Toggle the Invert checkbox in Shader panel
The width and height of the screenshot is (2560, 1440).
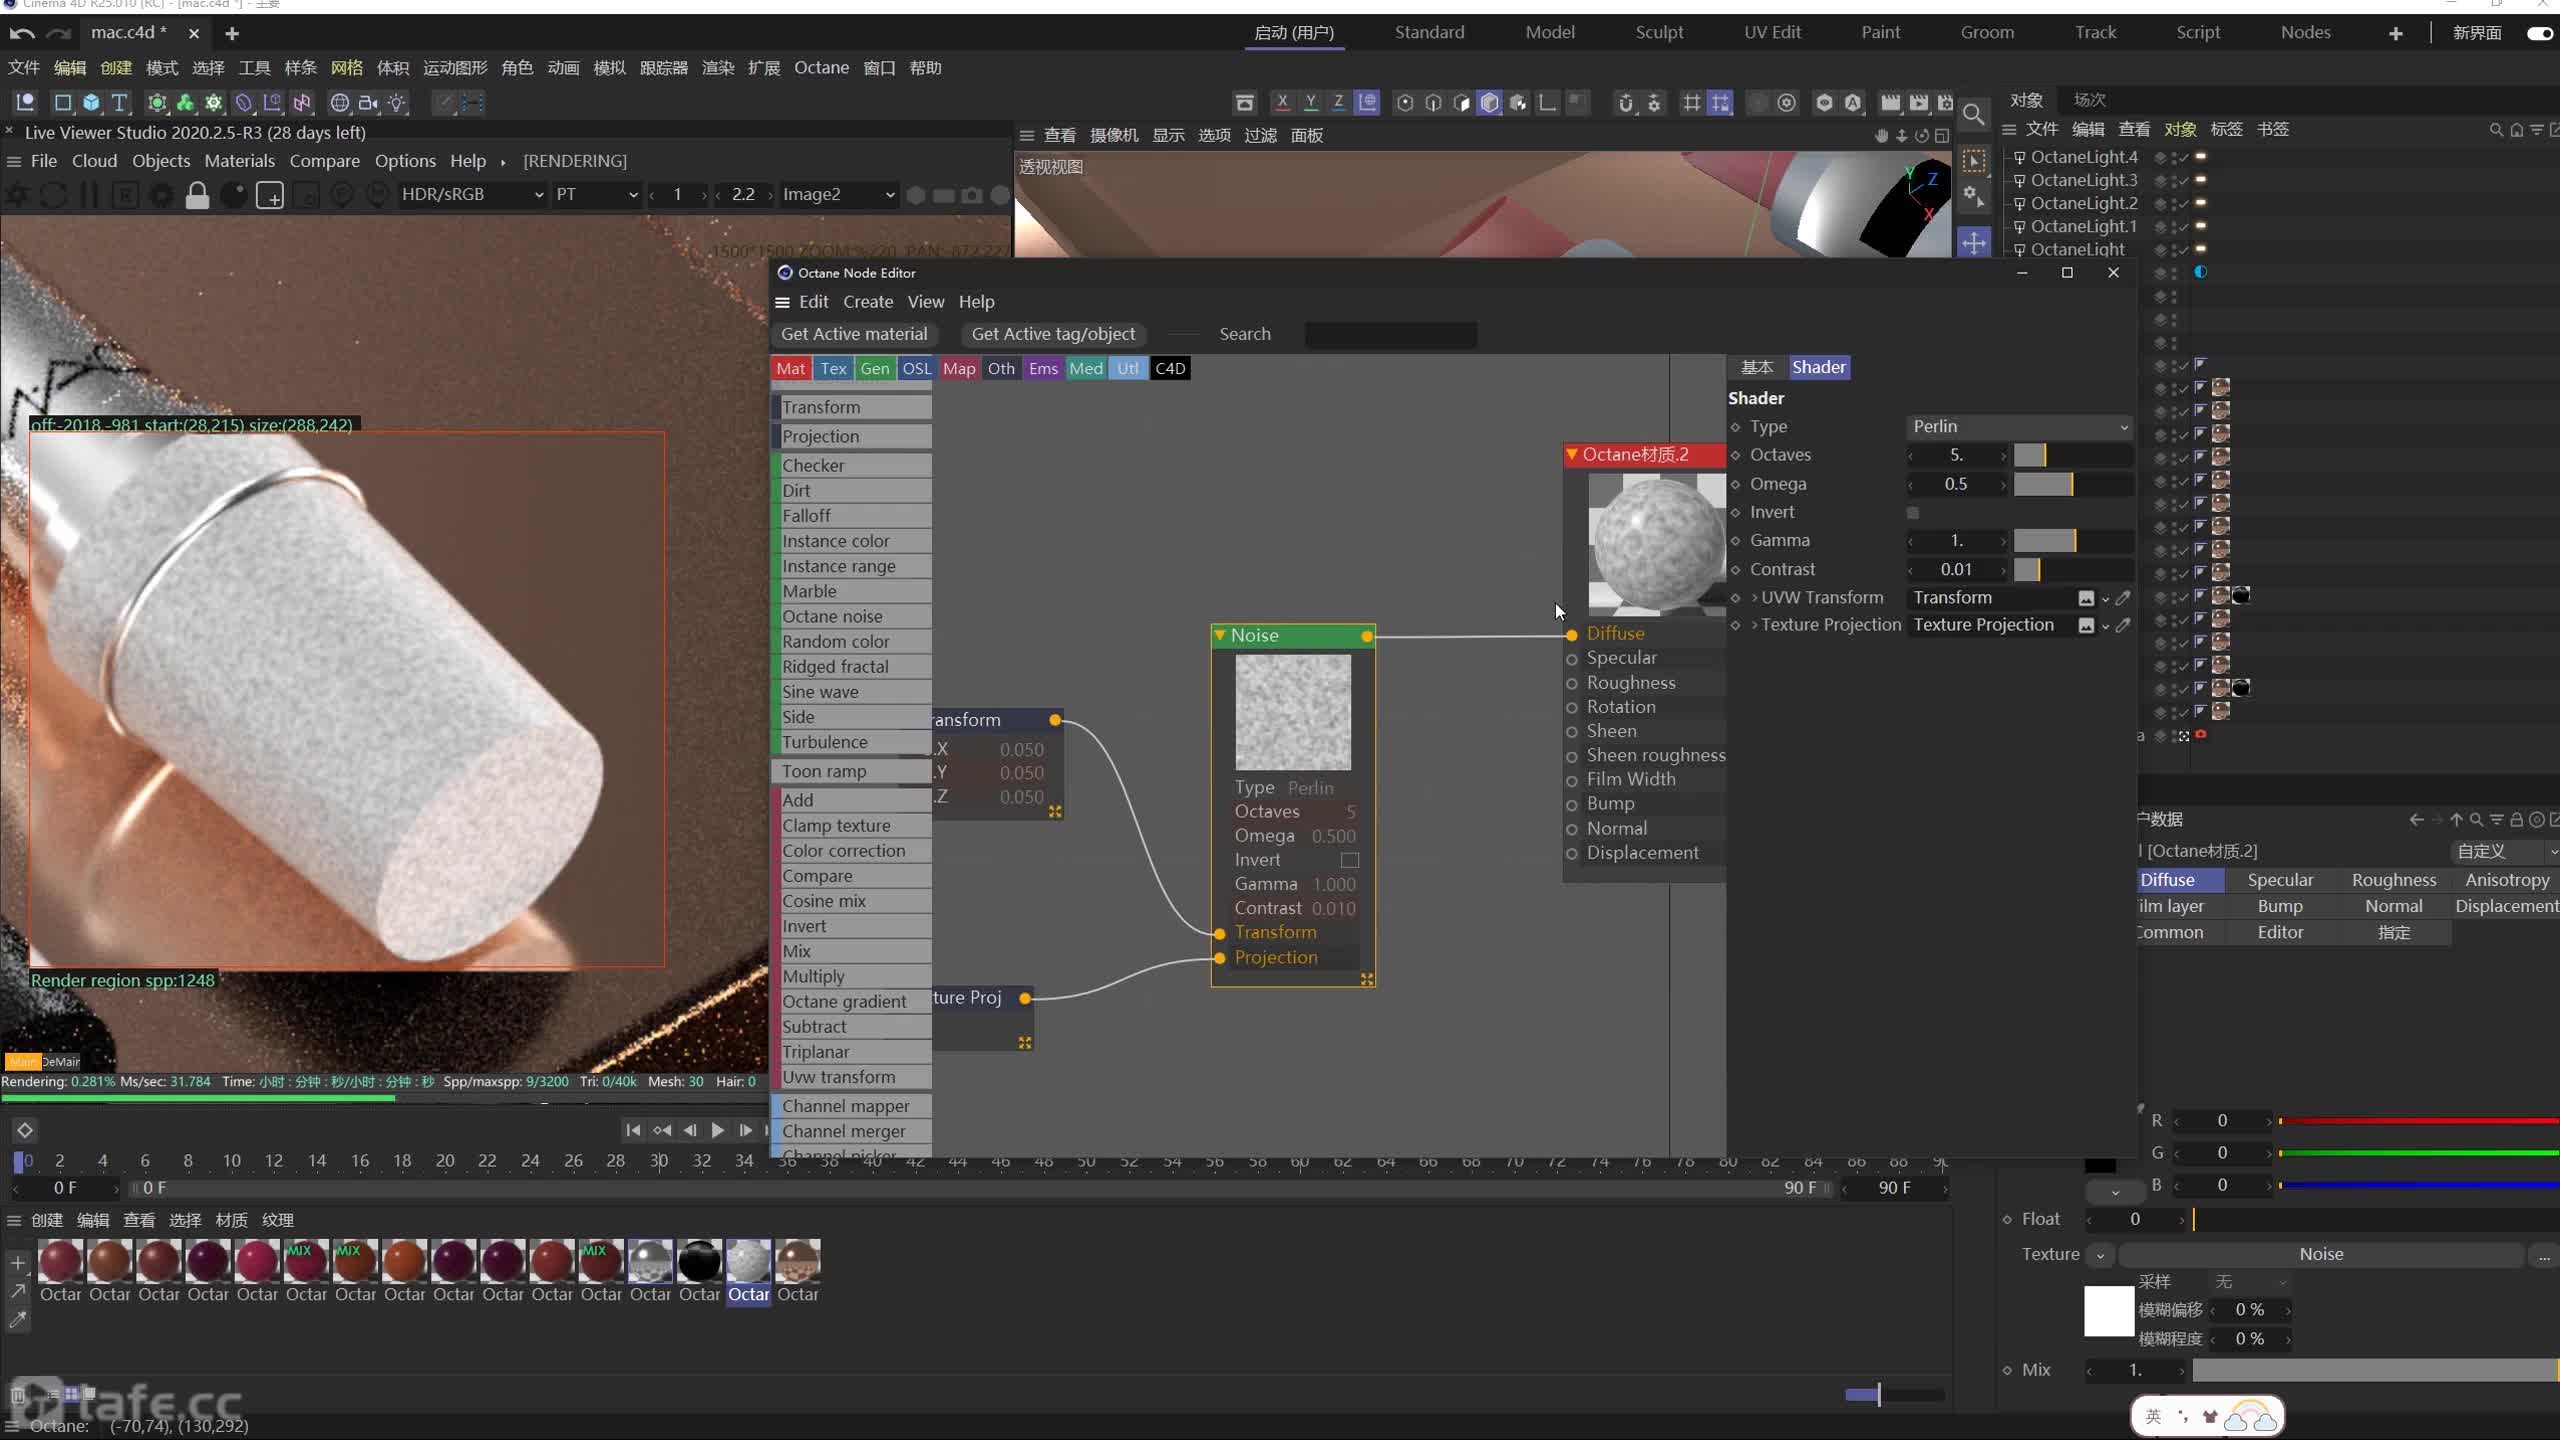click(1913, 513)
